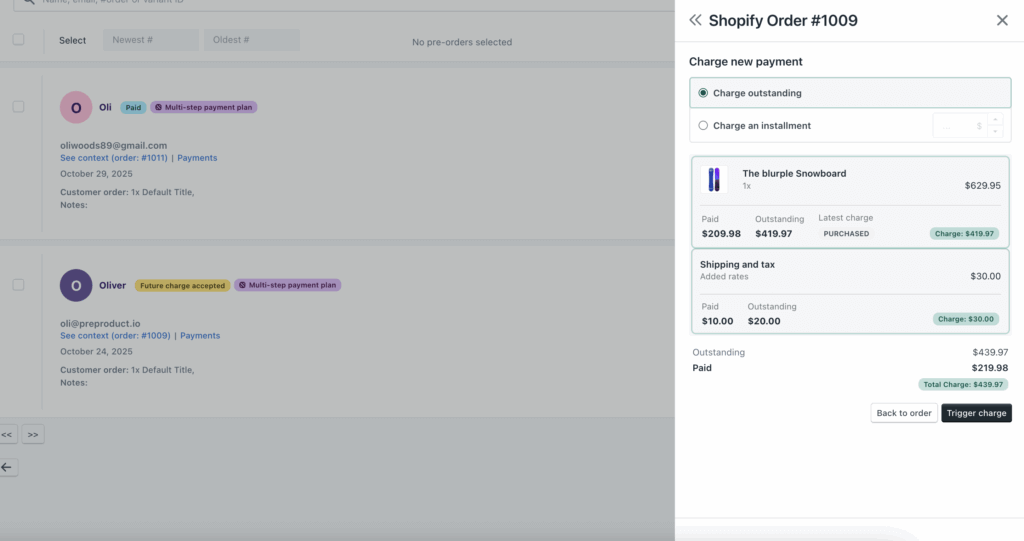Open See context link for order #1009

click(115, 335)
